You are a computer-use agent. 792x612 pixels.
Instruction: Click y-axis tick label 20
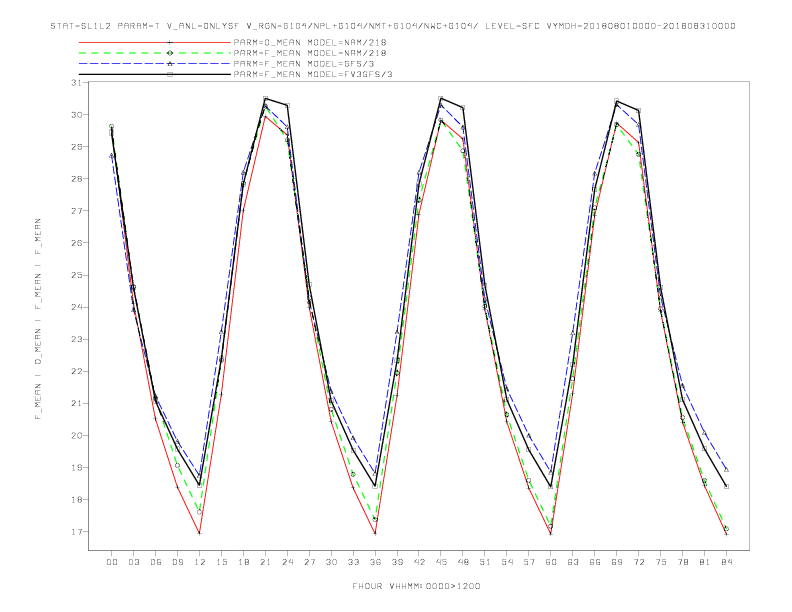(76, 435)
